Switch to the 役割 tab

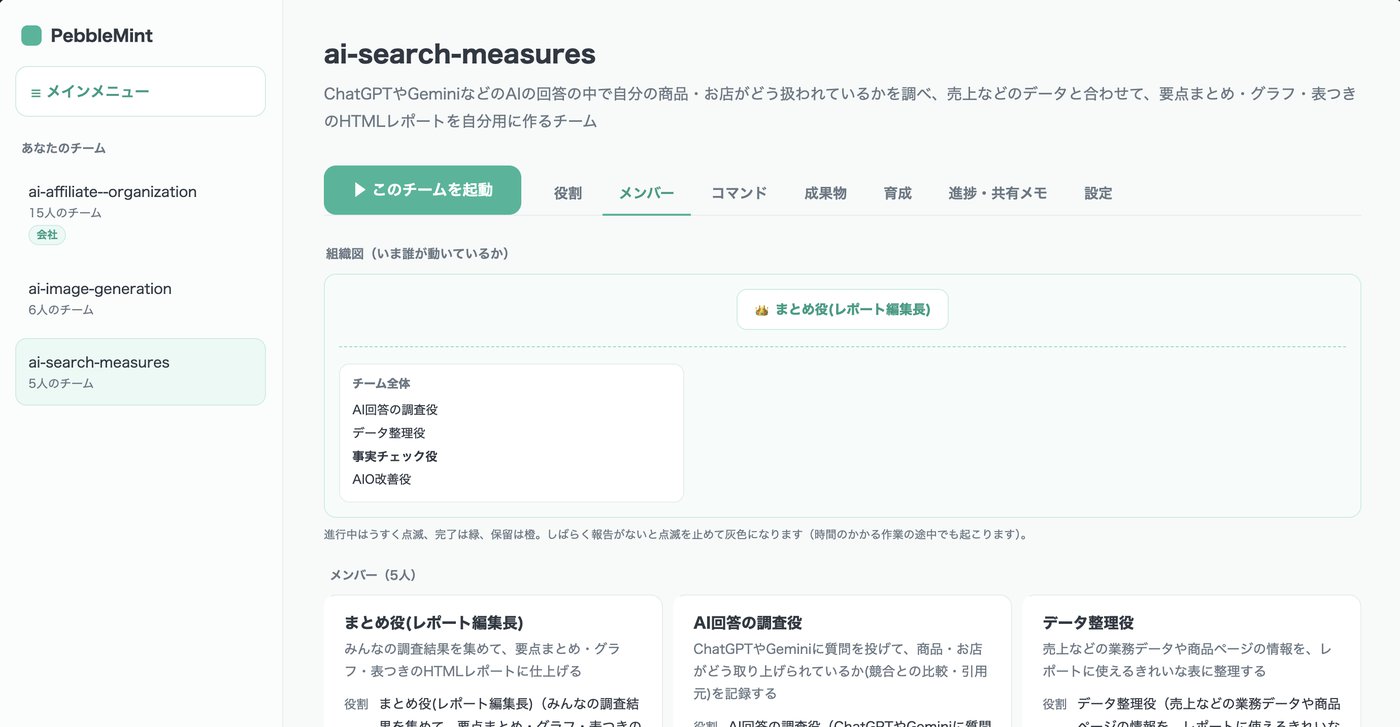pos(568,193)
